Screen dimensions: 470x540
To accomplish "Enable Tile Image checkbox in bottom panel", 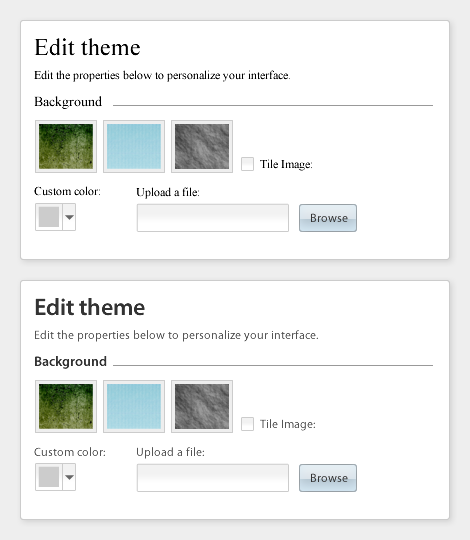I will coord(248,424).
